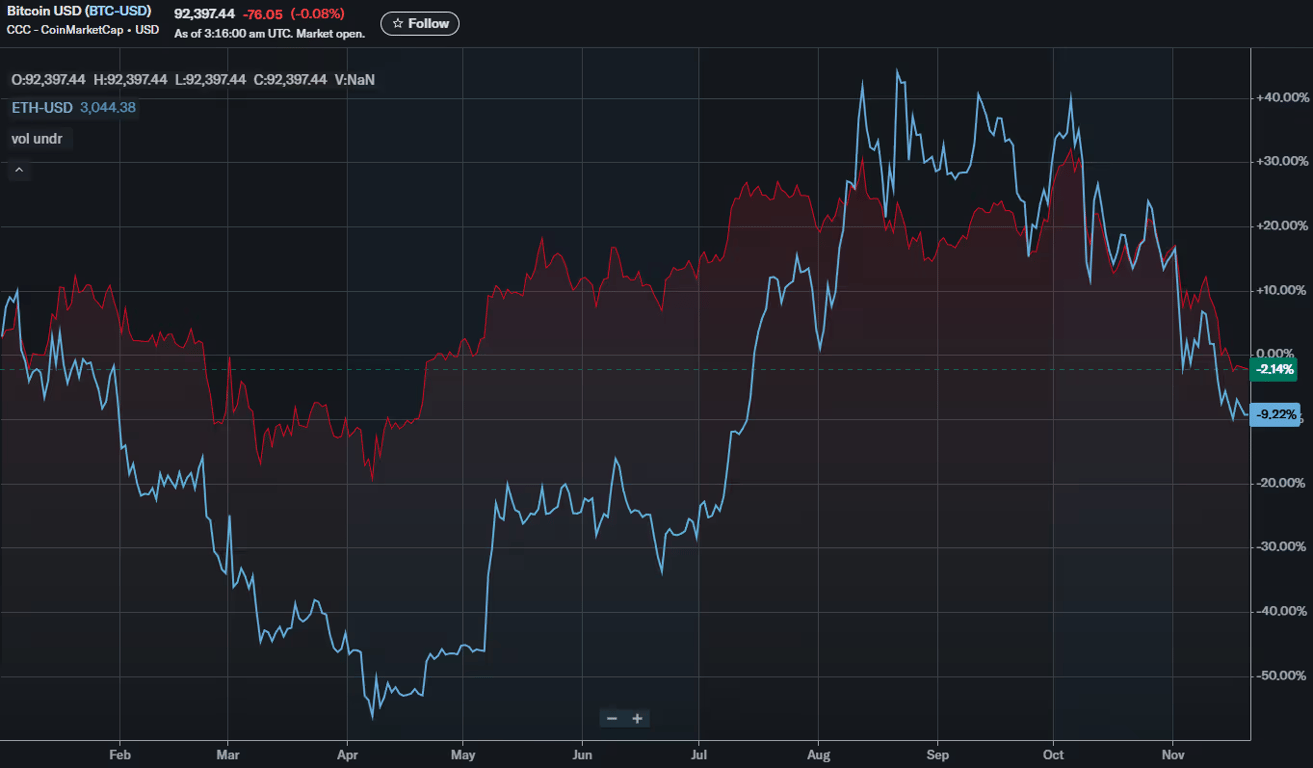The height and width of the screenshot is (768, 1313).
Task: Click the Jul label on time axis
Action: point(699,753)
